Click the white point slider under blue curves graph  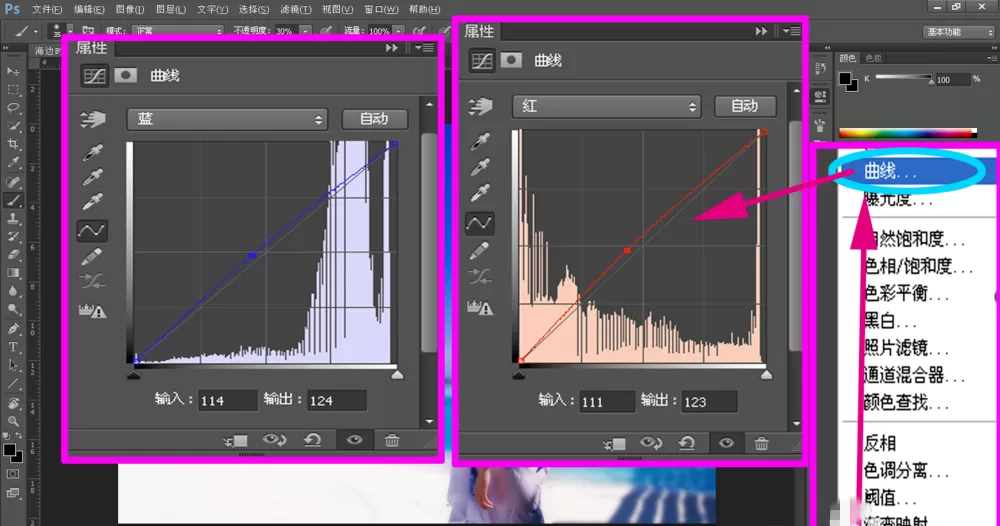pos(397,374)
